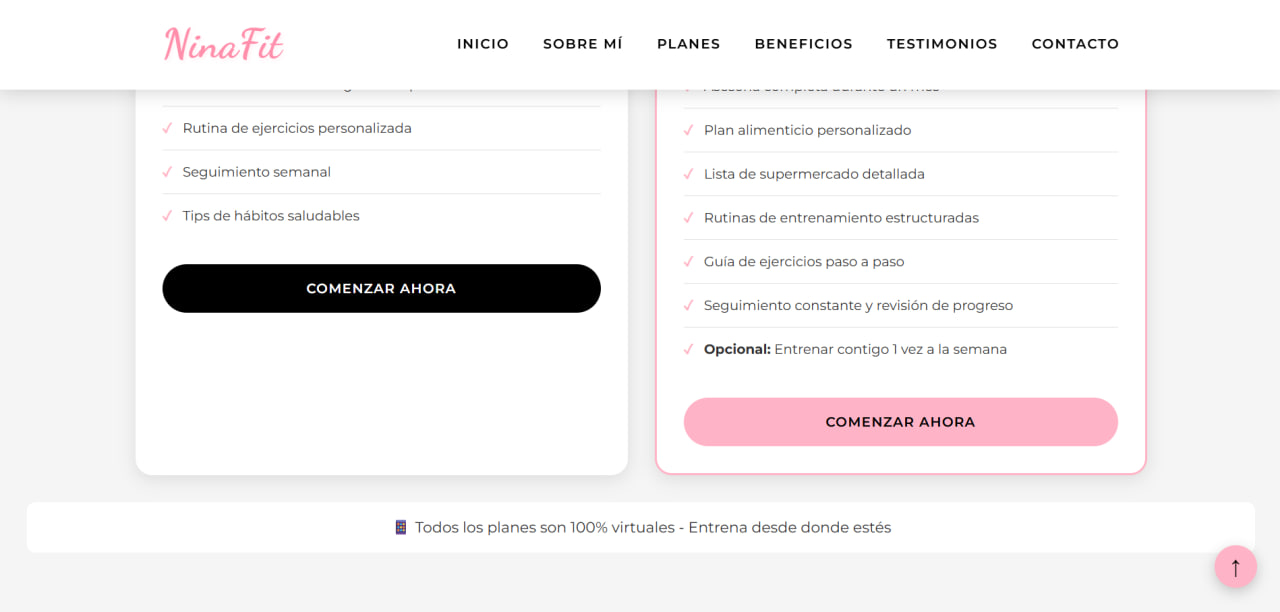1280x612 pixels.
Task: Navigate to PLANES
Action: (688, 43)
